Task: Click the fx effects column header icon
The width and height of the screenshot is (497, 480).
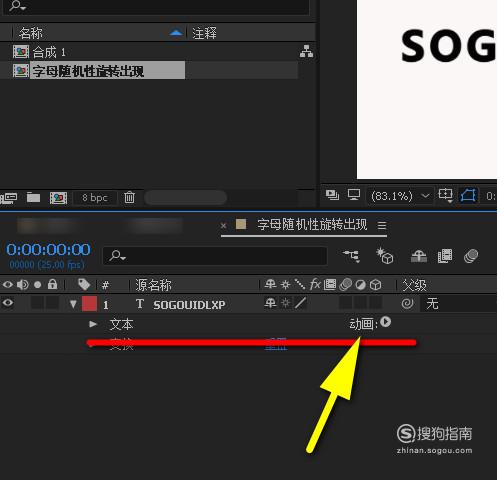Action: click(x=315, y=284)
